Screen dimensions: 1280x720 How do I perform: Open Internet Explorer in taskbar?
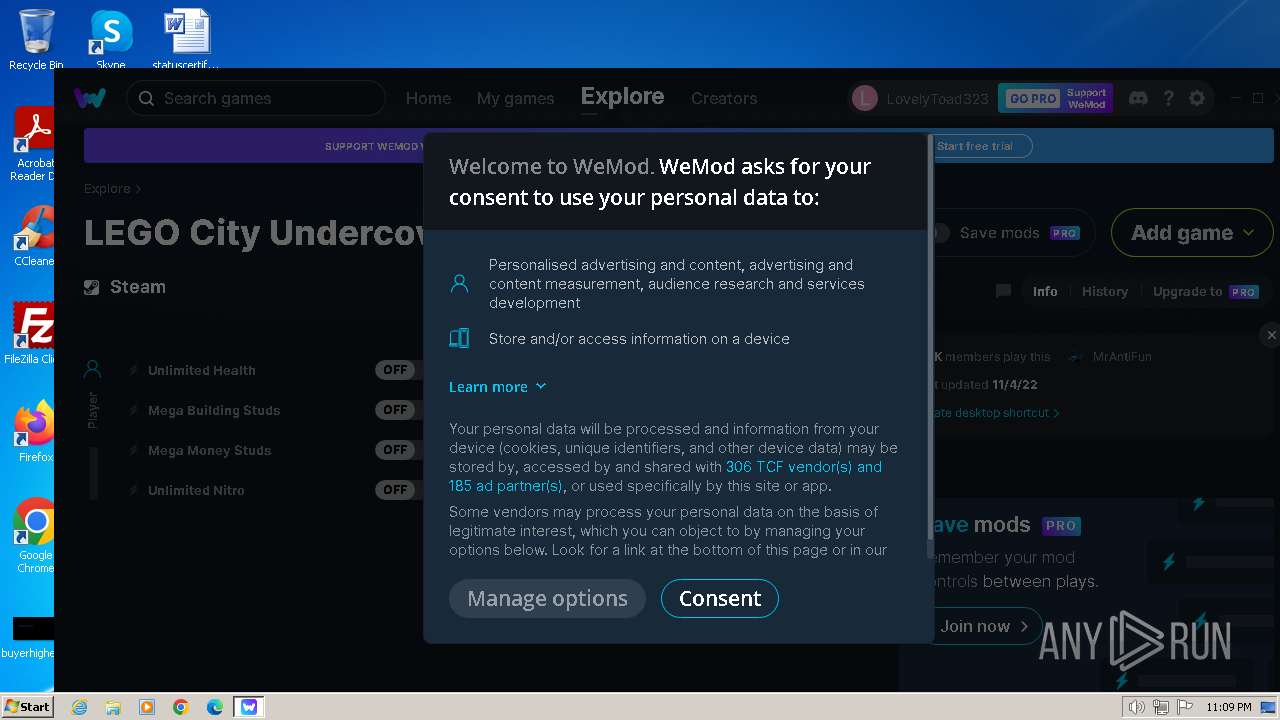79,707
